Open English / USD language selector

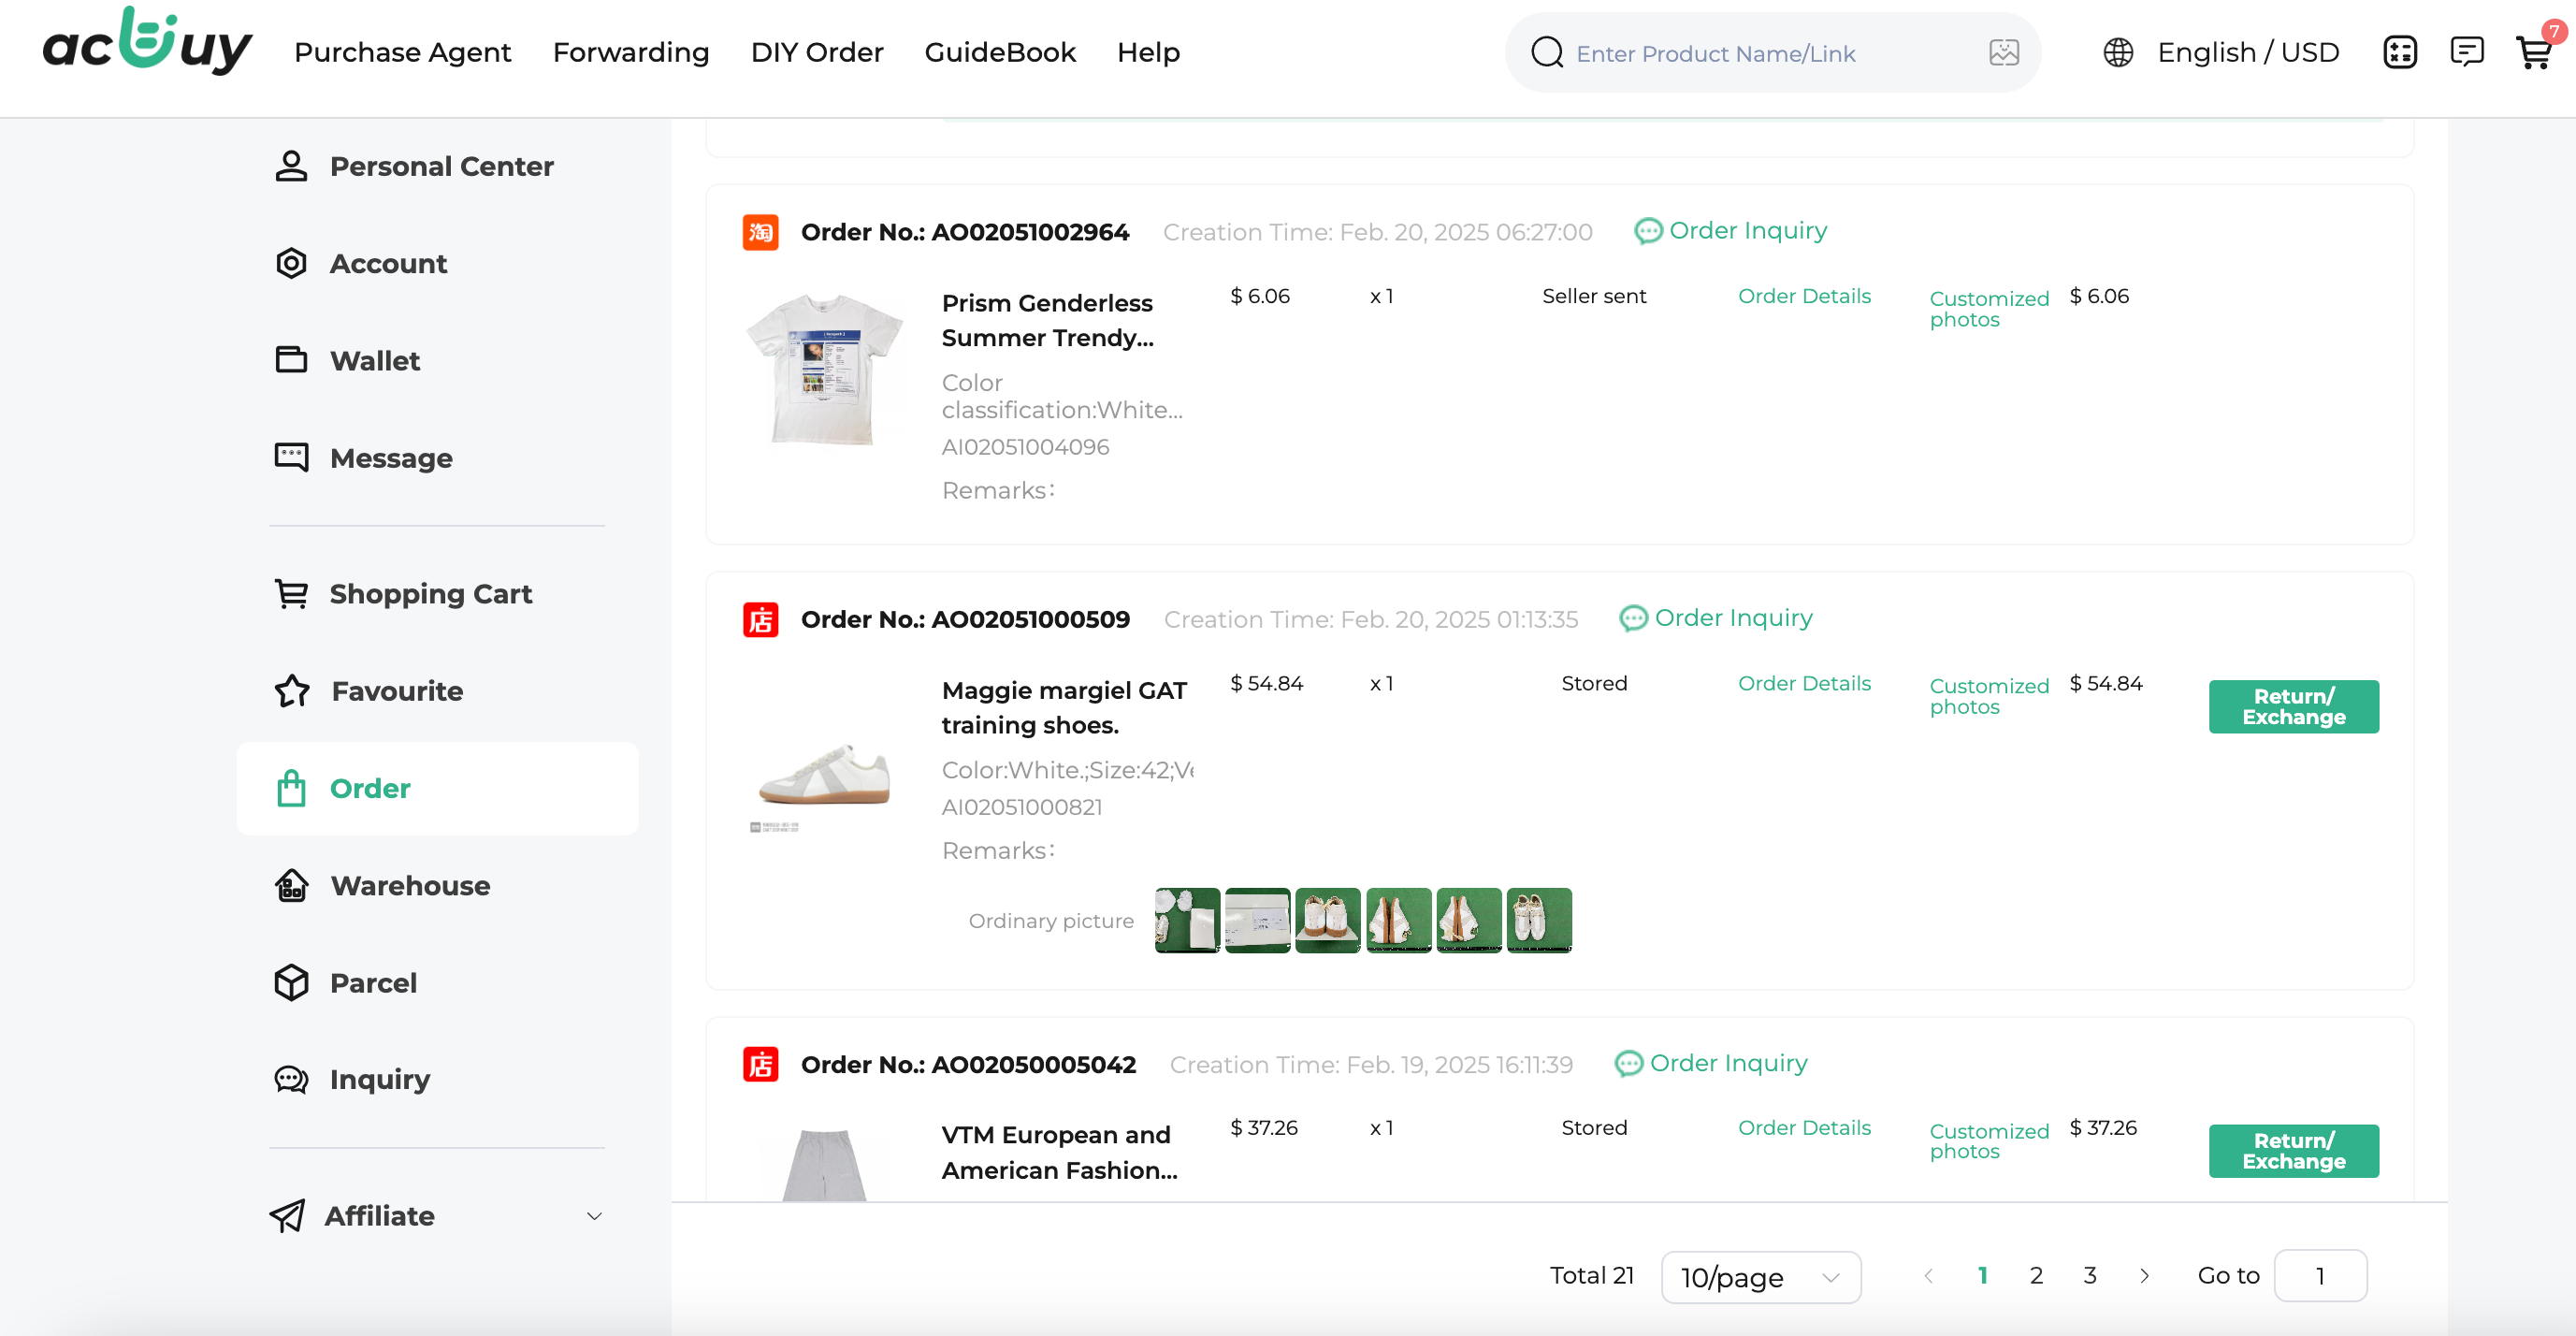(2248, 52)
